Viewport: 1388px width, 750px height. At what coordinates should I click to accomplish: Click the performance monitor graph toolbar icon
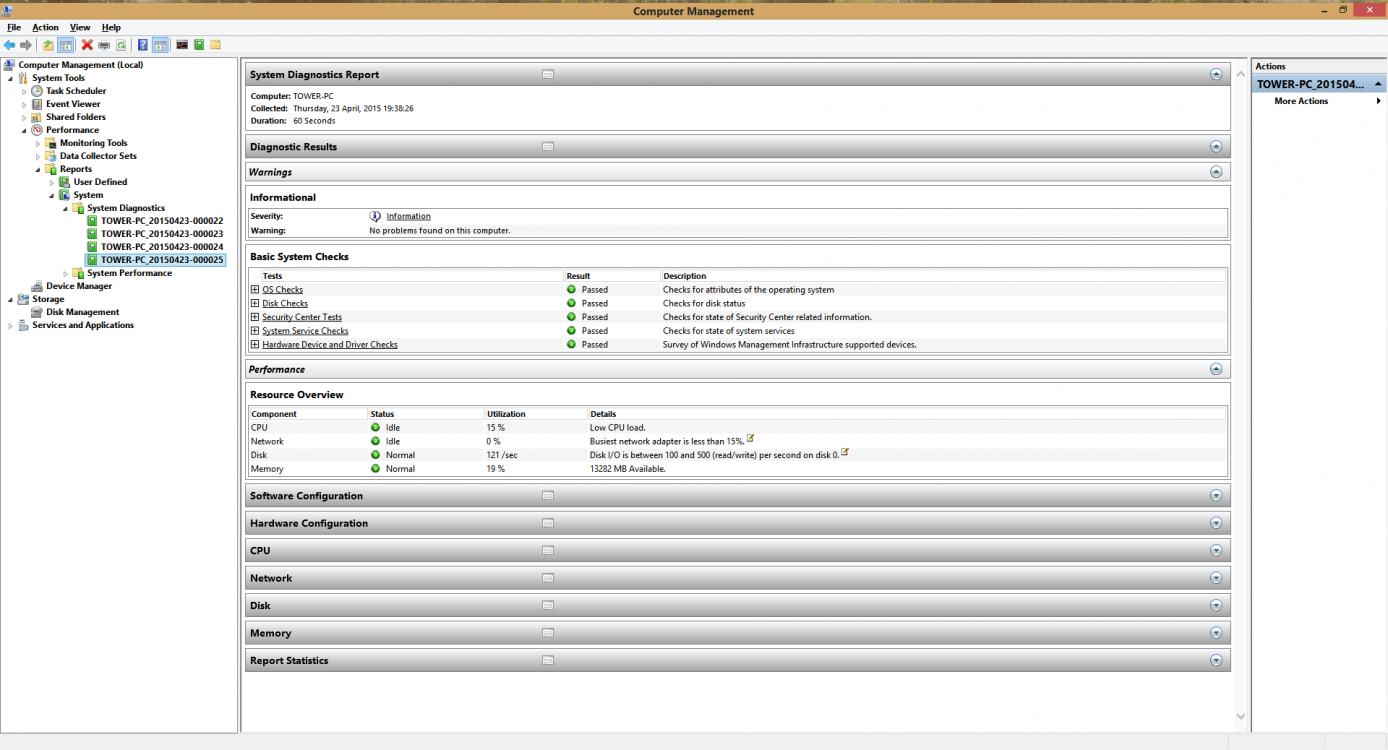click(182, 45)
